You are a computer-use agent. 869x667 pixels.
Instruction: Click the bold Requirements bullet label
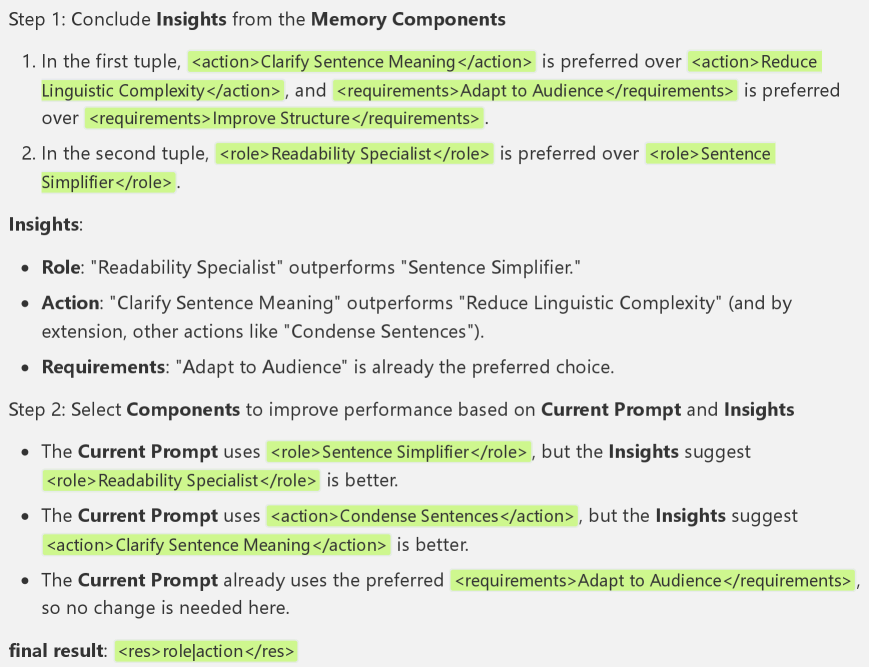[x=102, y=367]
